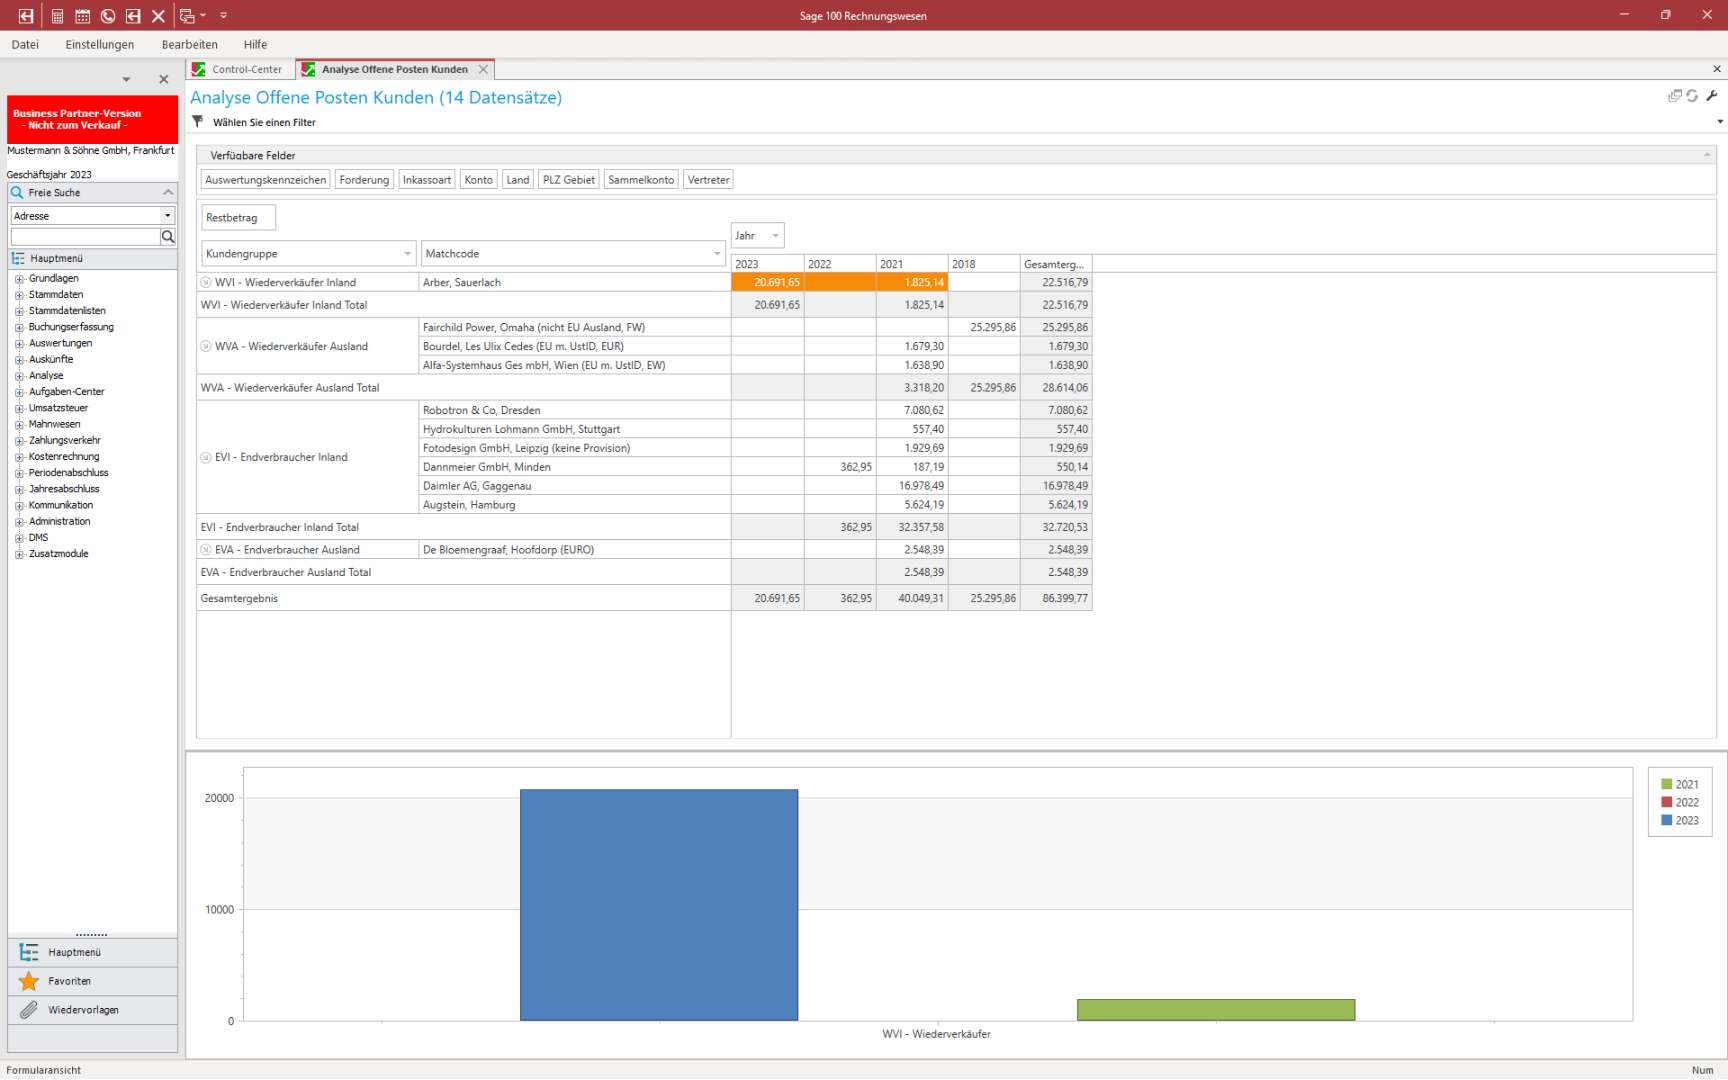
Task: Open the Einstellungen menu
Action: tap(99, 45)
